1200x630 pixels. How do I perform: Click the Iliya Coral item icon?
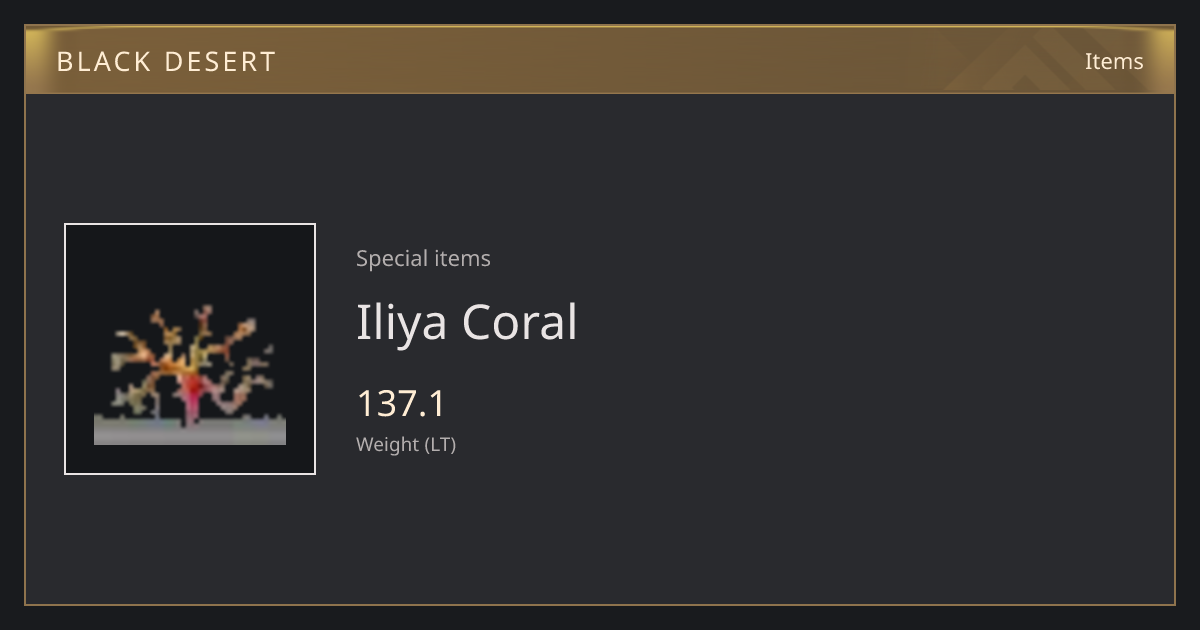190,375
